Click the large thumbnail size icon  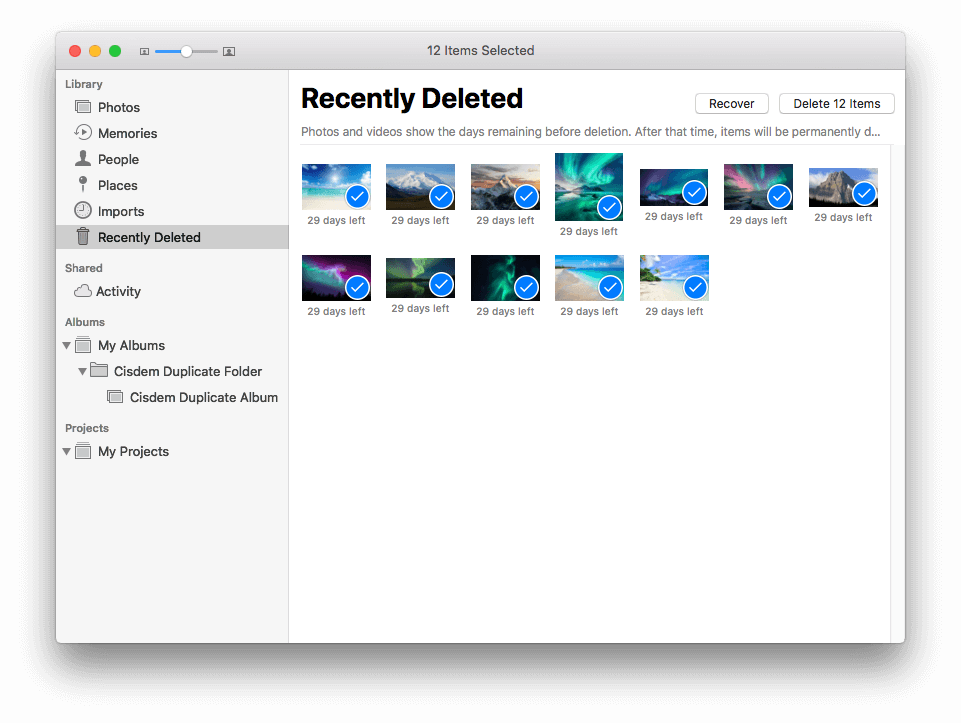point(228,50)
